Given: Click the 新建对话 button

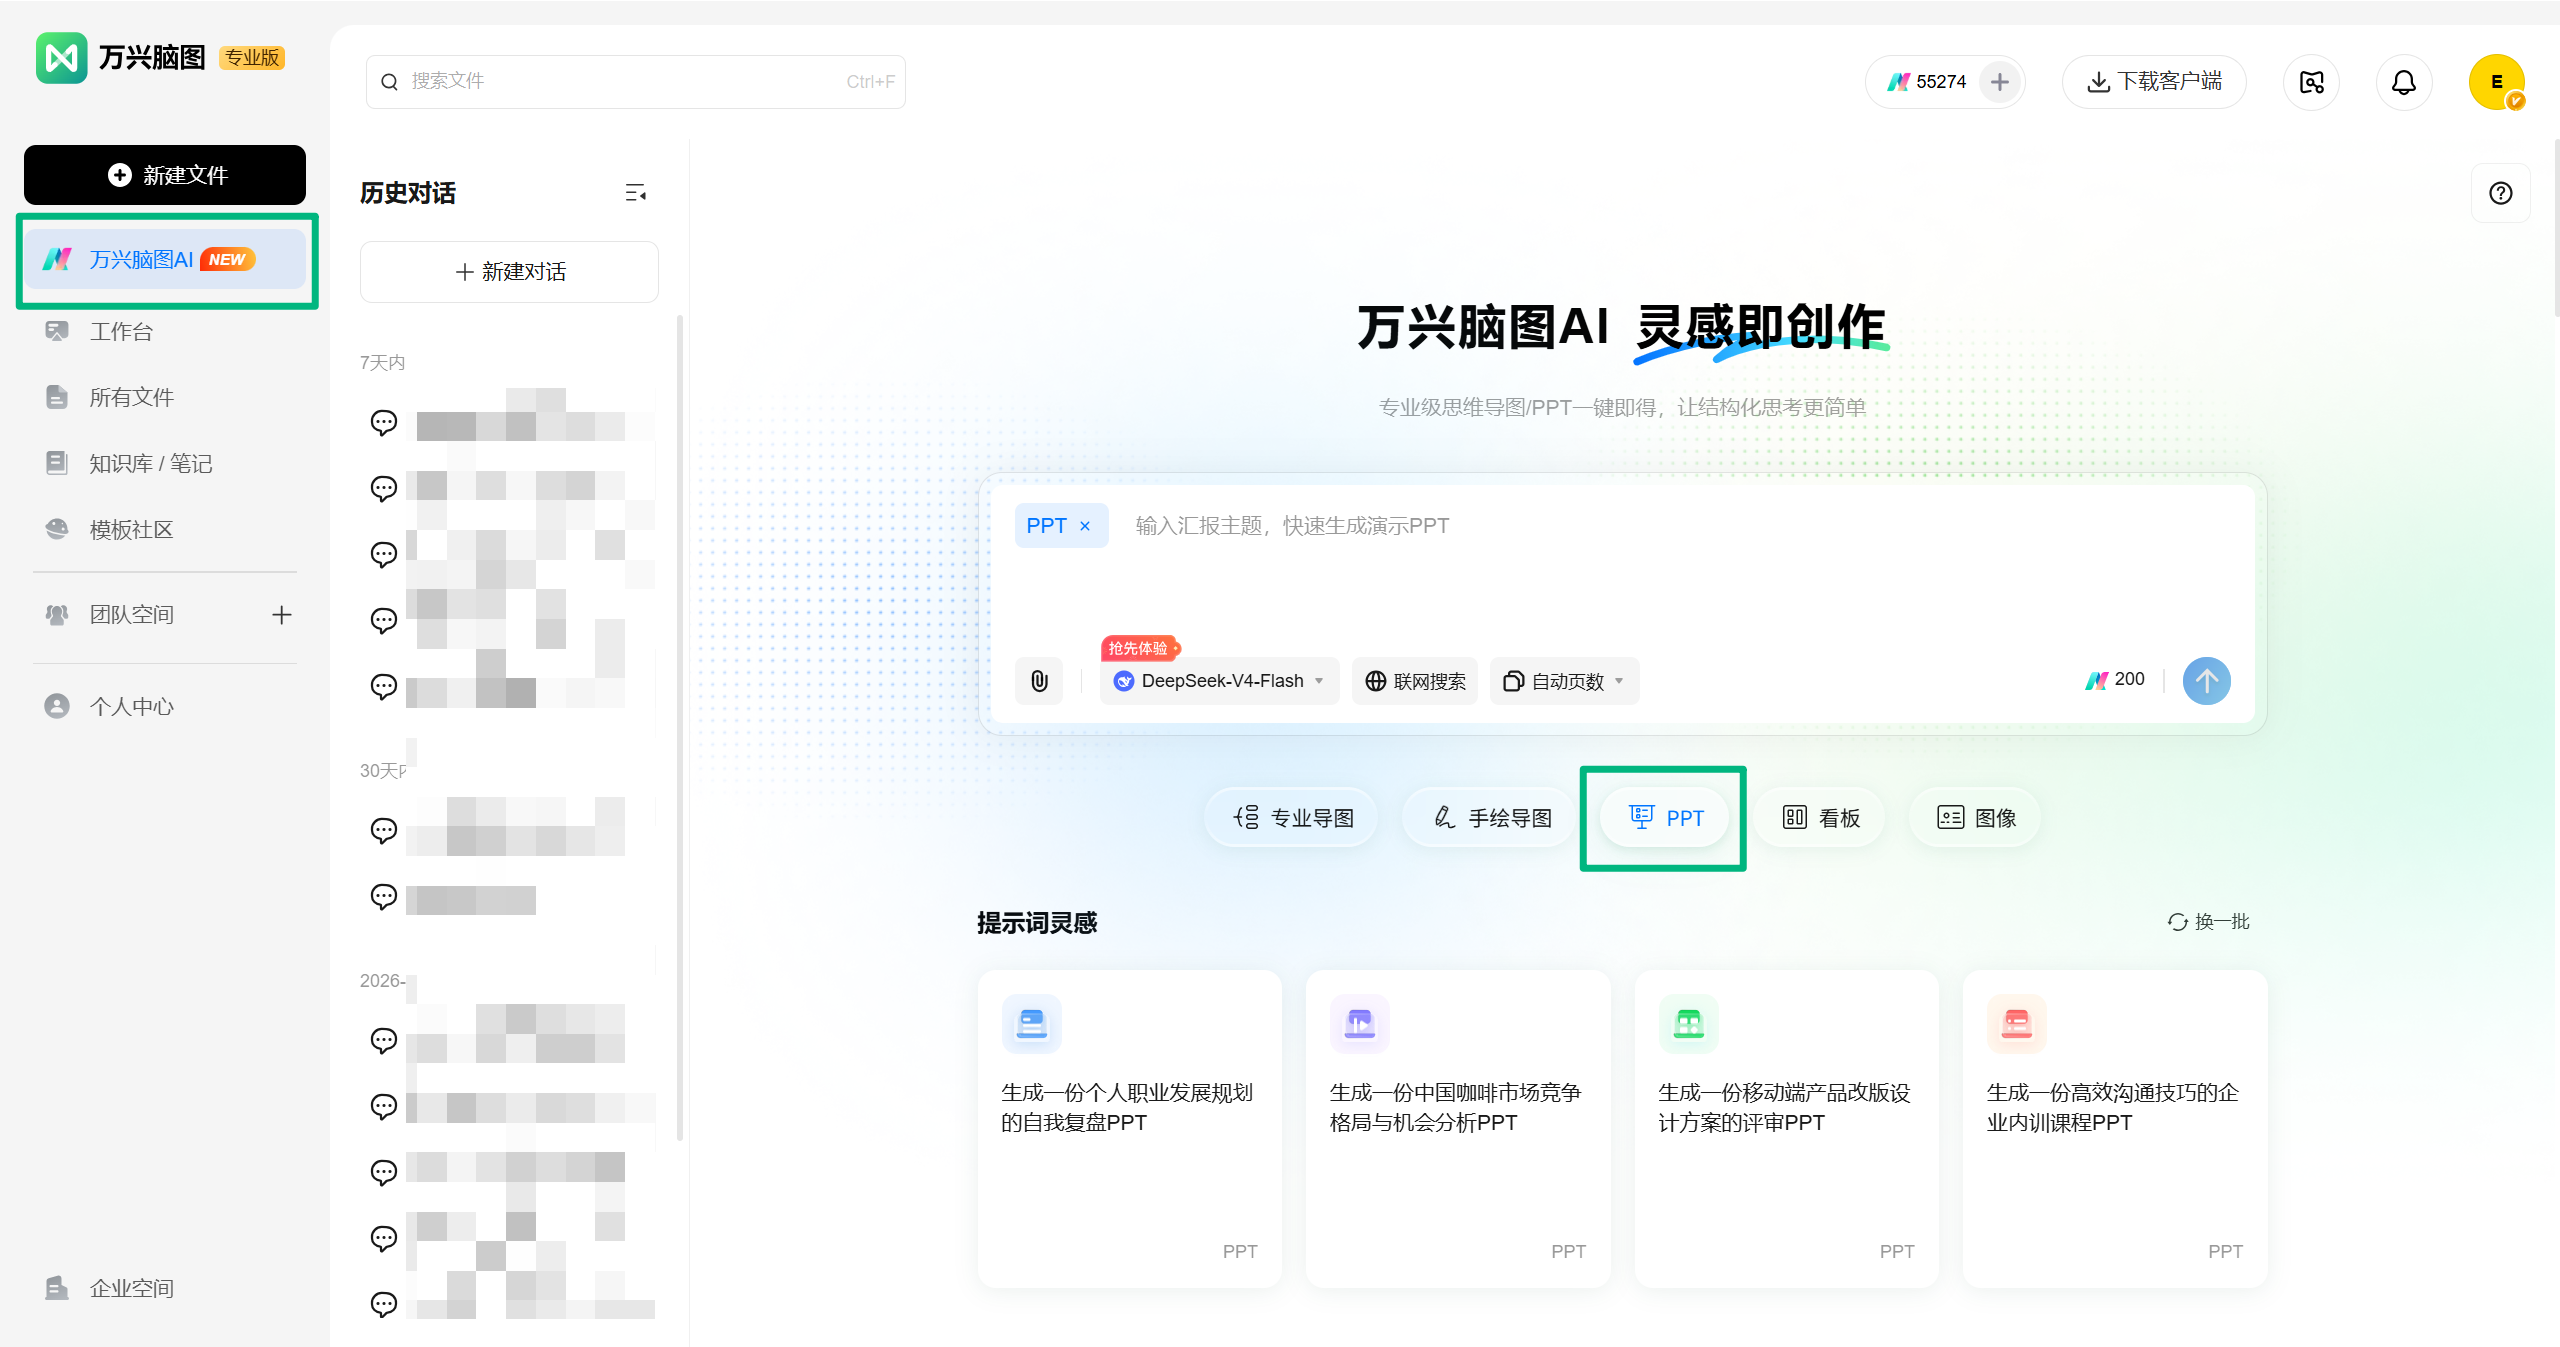Looking at the screenshot, I should coord(509,271).
